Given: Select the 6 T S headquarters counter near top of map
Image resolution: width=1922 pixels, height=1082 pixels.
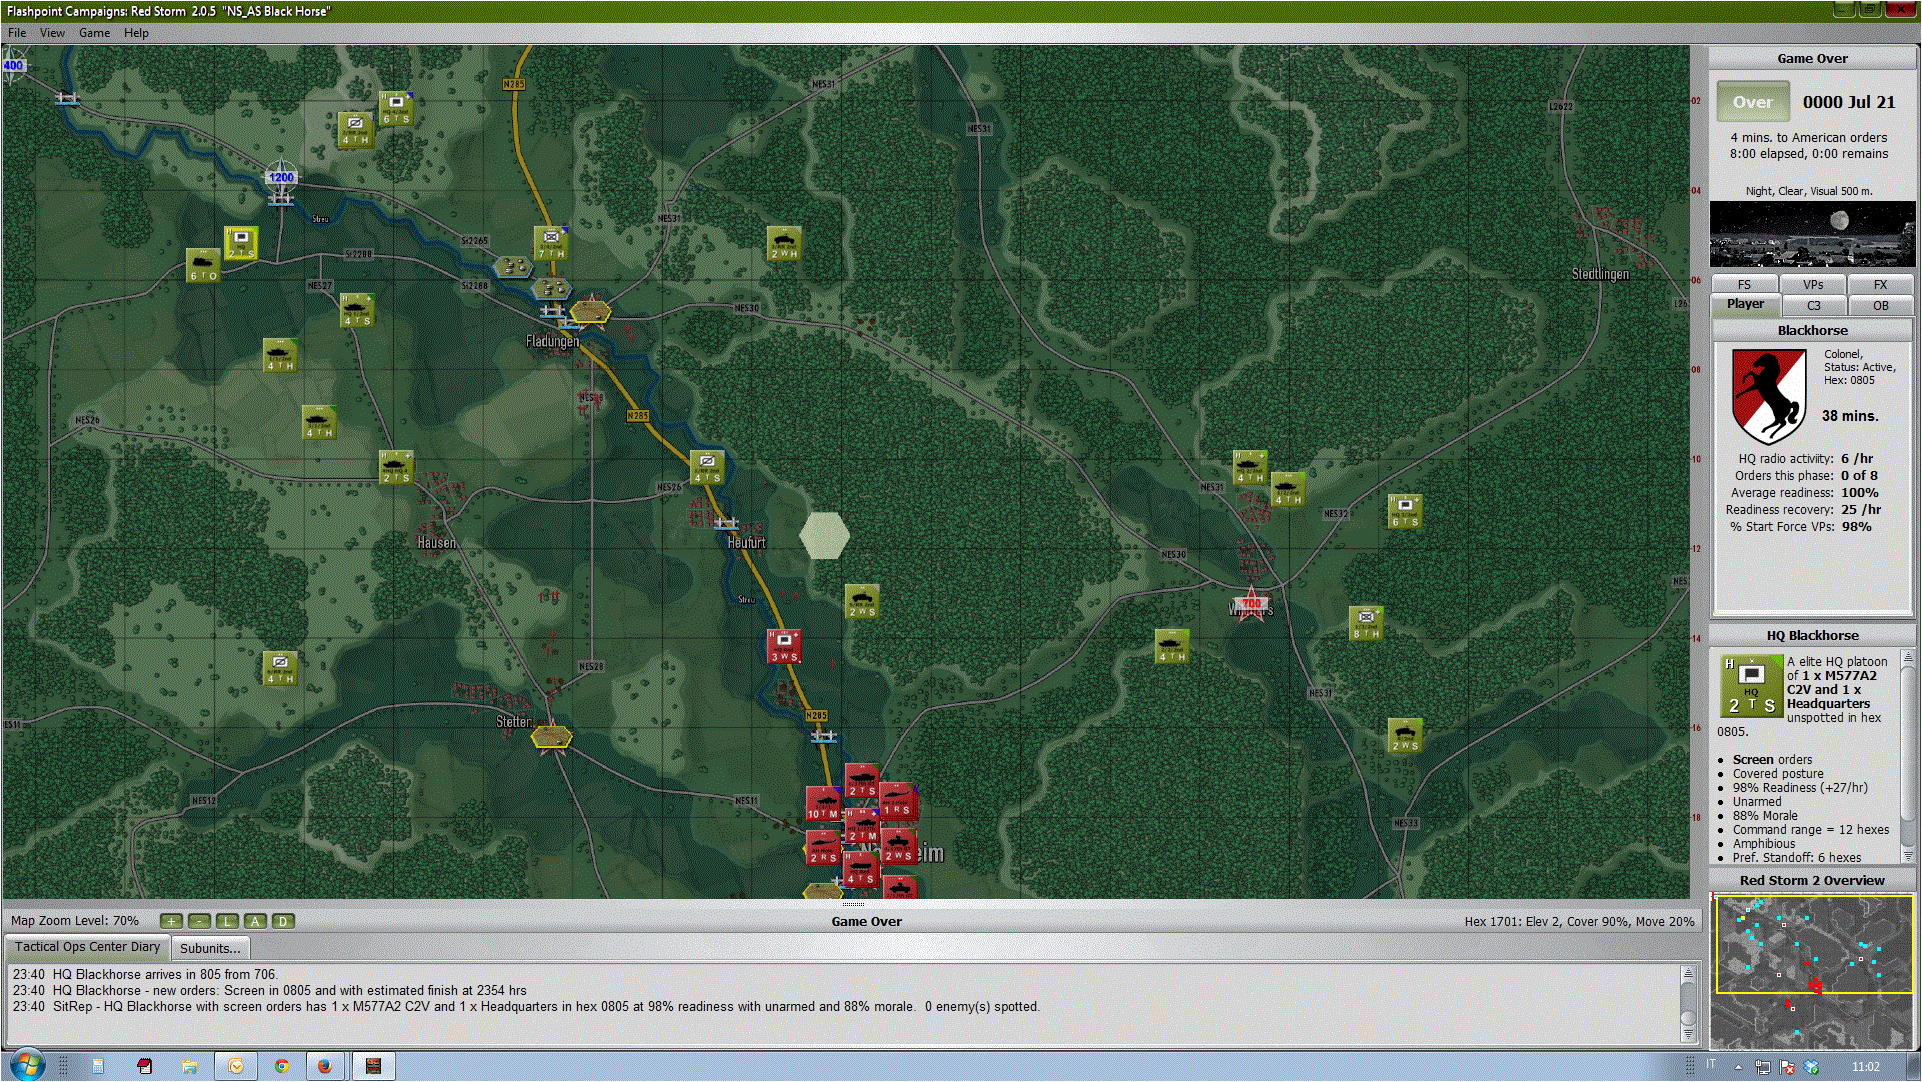Looking at the screenshot, I should pyautogui.click(x=396, y=107).
